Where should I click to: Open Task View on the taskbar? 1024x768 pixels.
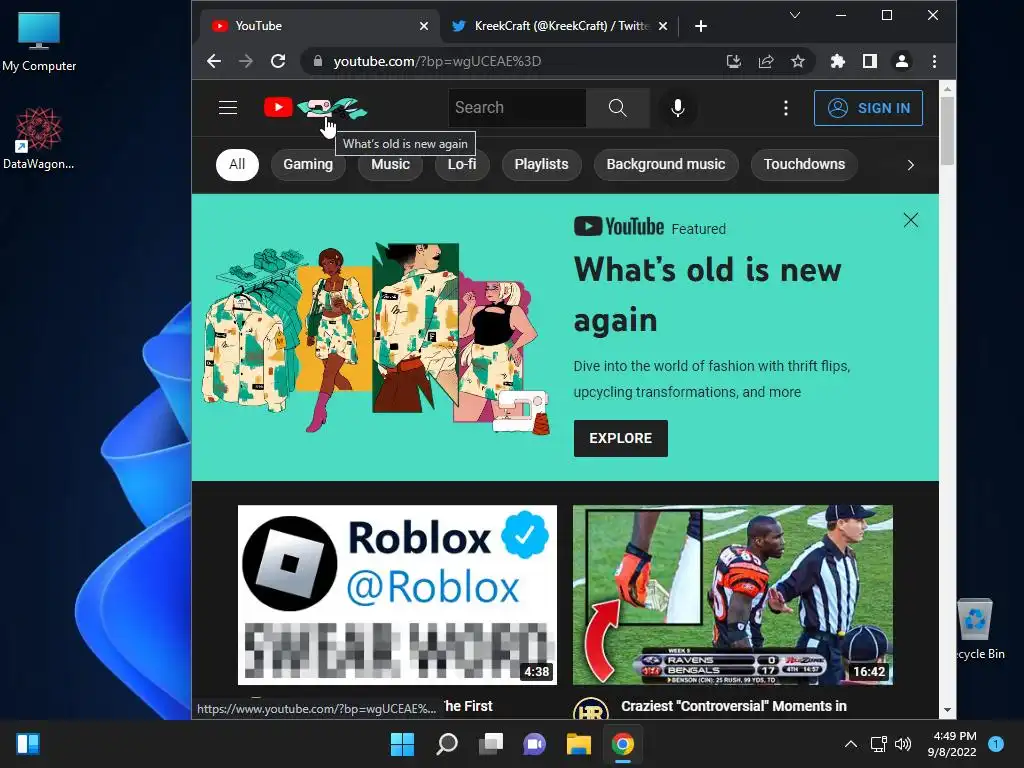coord(490,744)
